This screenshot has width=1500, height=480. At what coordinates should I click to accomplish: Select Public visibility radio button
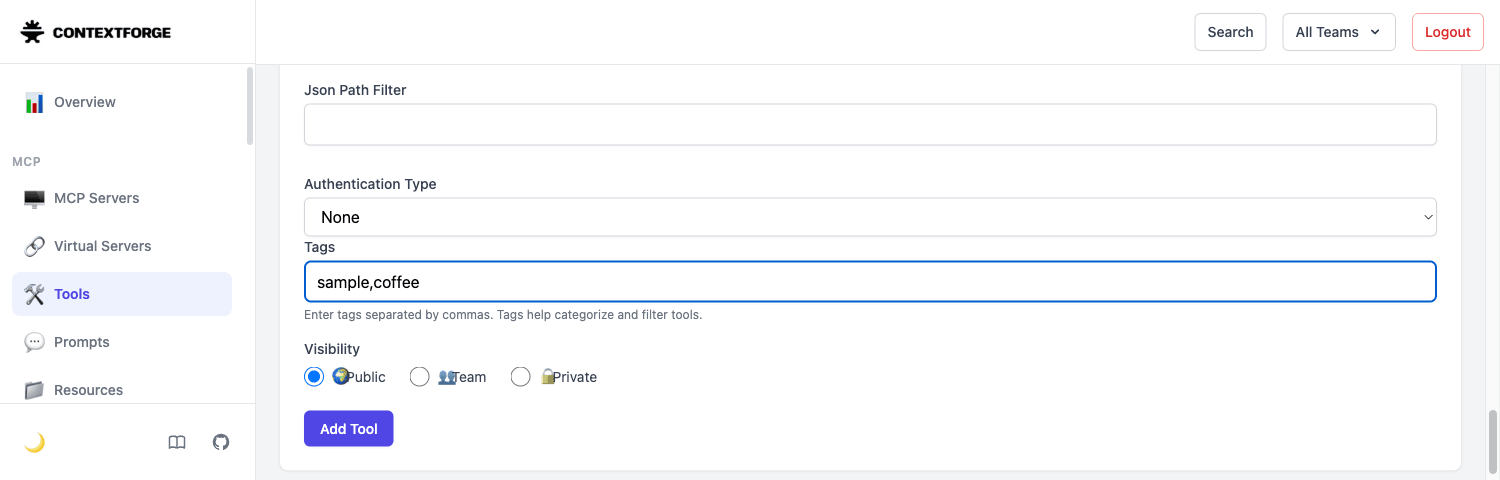point(314,377)
